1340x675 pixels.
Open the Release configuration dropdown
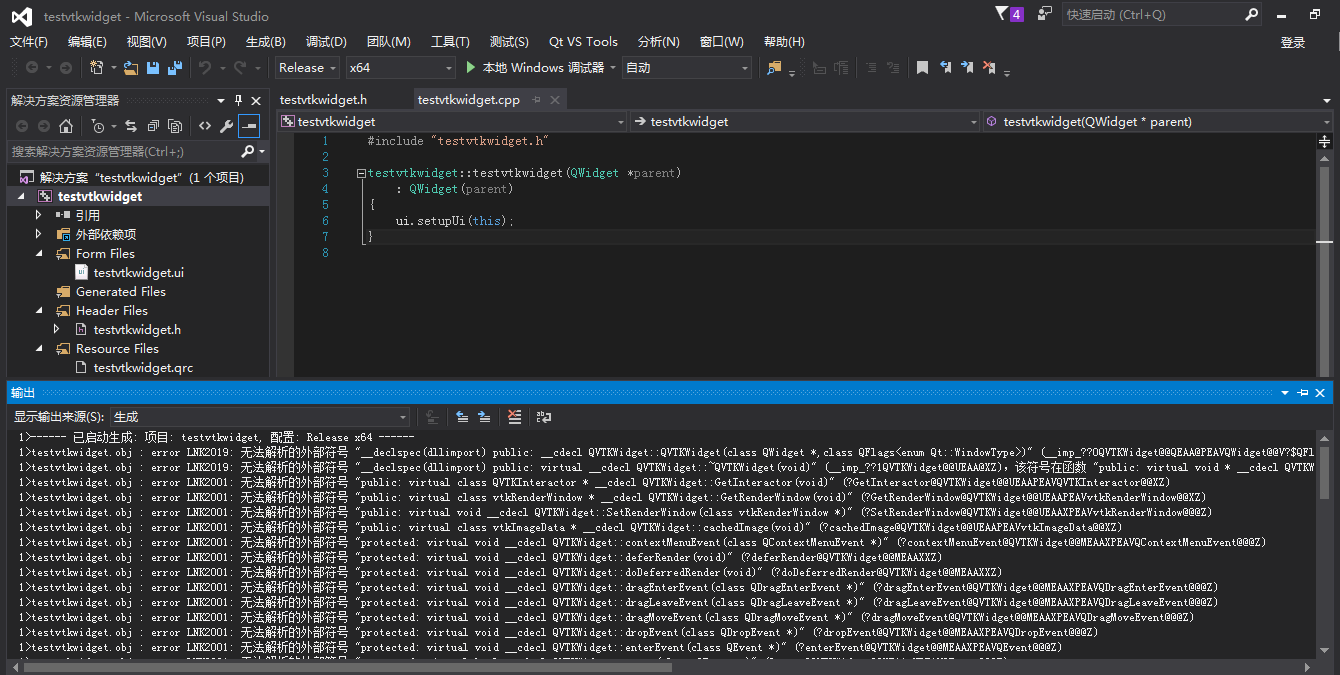click(307, 68)
